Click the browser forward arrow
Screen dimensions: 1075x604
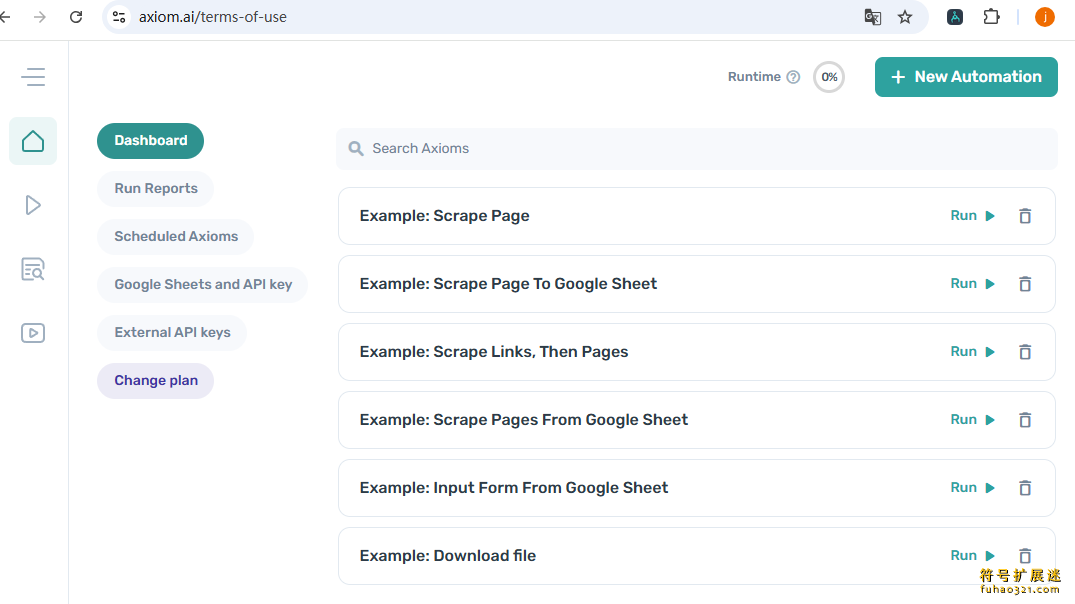(x=40, y=17)
